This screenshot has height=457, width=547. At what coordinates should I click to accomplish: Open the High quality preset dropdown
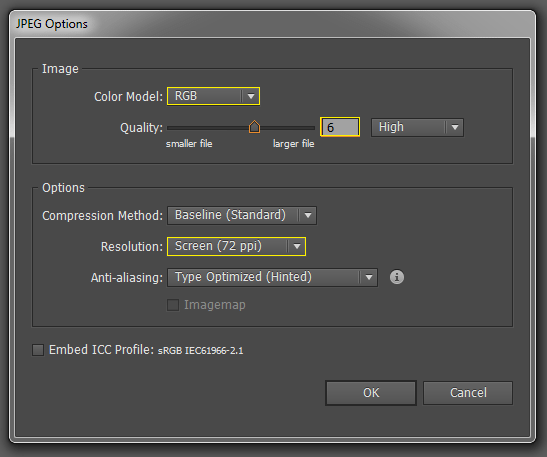point(417,127)
